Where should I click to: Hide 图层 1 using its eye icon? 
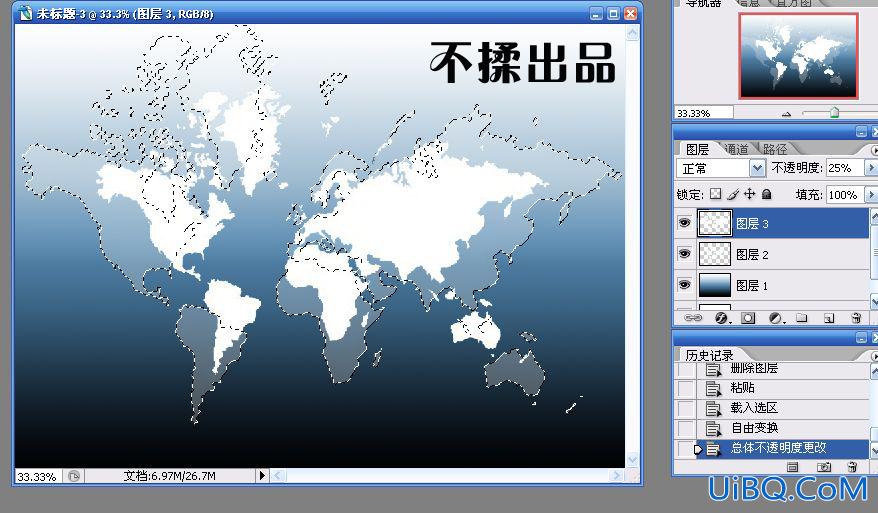[684, 285]
